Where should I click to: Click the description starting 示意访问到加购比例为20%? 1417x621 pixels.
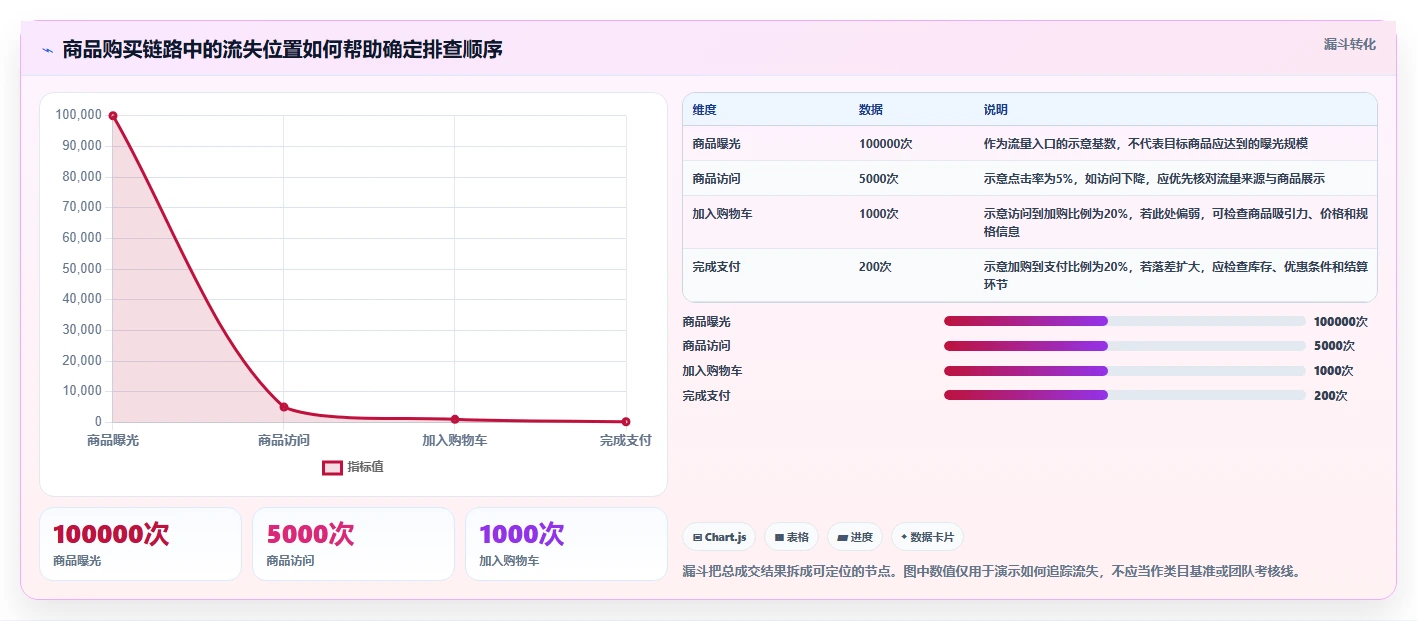(x=1175, y=223)
